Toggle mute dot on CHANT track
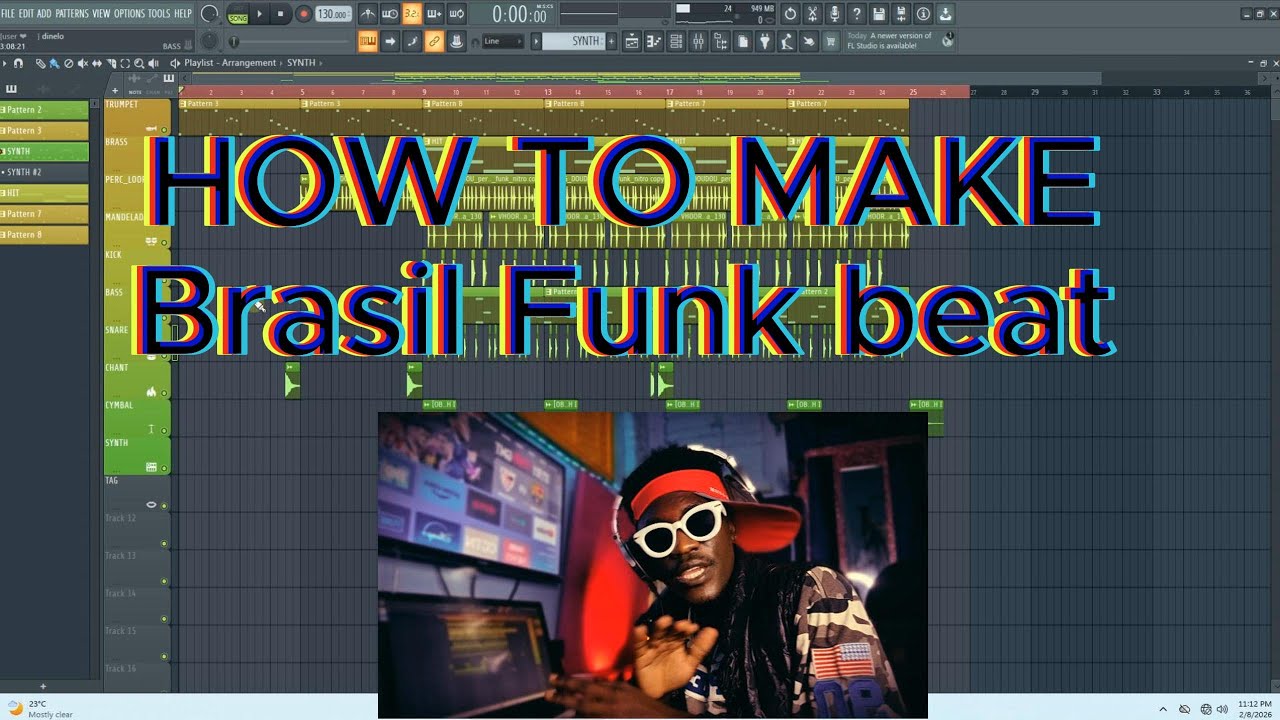The height and width of the screenshot is (720, 1280). (164, 393)
